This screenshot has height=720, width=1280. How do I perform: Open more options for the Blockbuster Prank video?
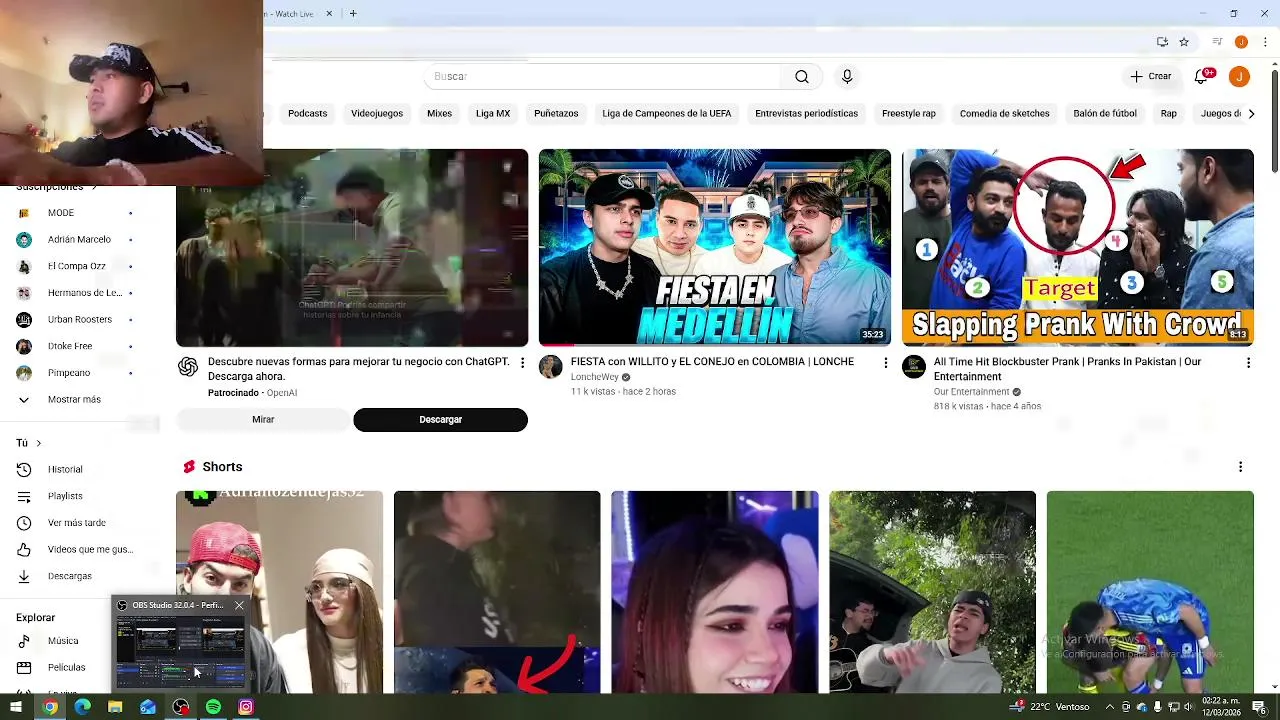pyautogui.click(x=1248, y=363)
